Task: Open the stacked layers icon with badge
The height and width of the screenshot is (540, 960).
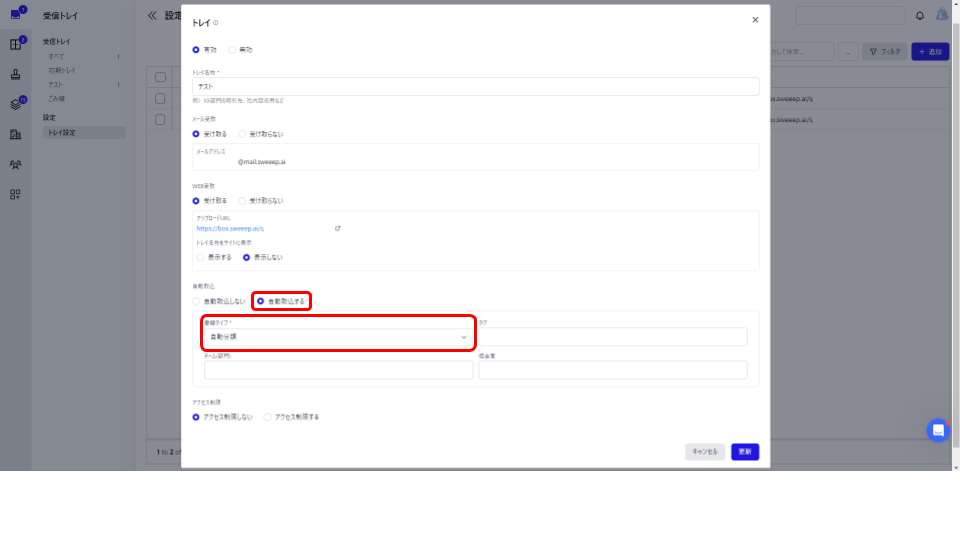Action: point(15,104)
